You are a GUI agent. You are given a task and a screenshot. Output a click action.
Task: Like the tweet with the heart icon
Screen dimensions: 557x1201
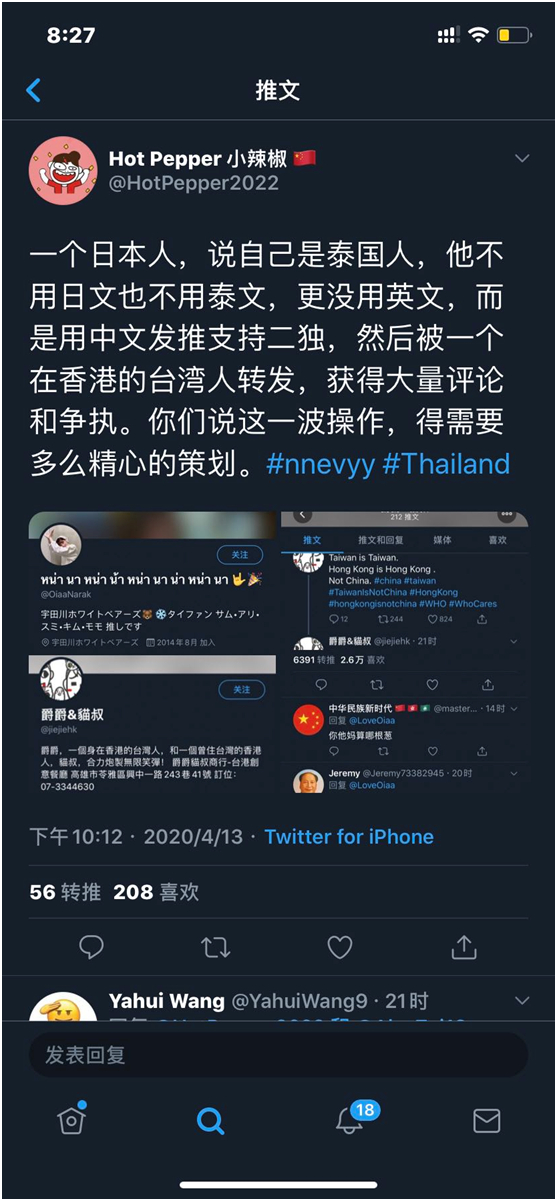tap(340, 946)
